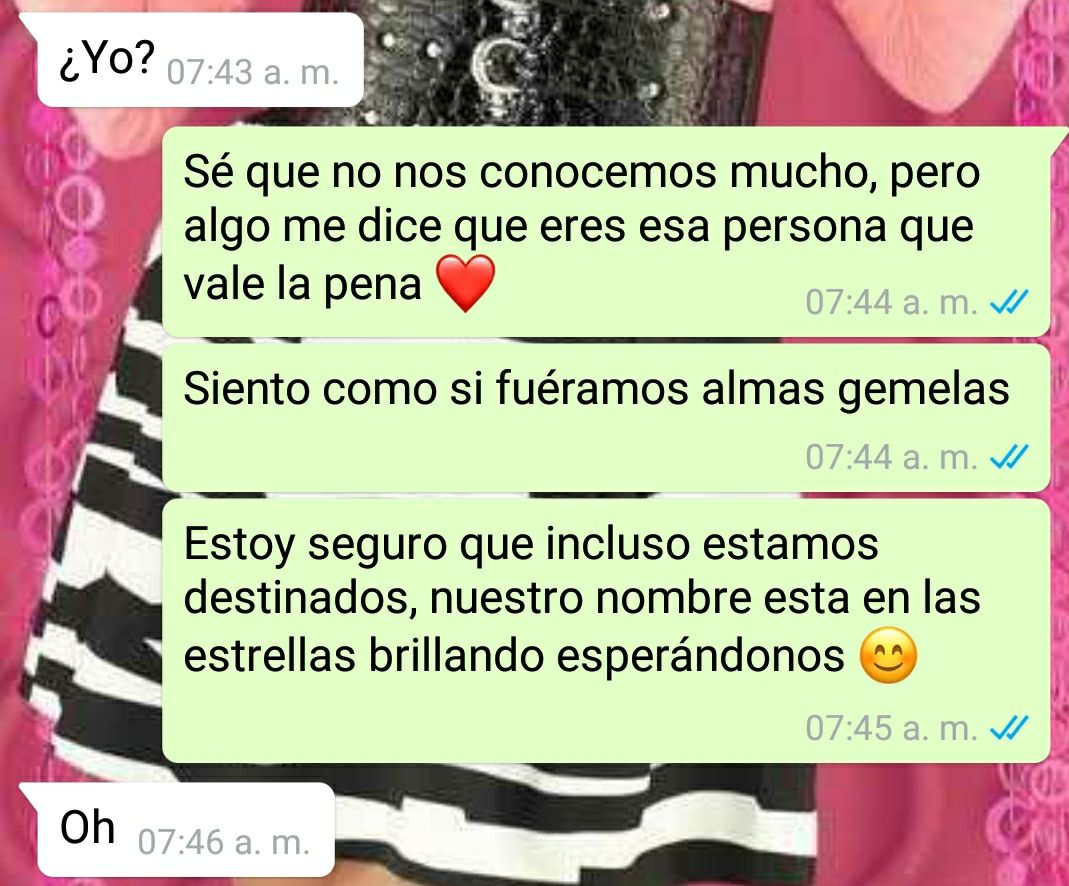The height and width of the screenshot is (886, 1069).
Task: Click blue double-check on 'almas gemelas' message
Action: (x=1009, y=457)
